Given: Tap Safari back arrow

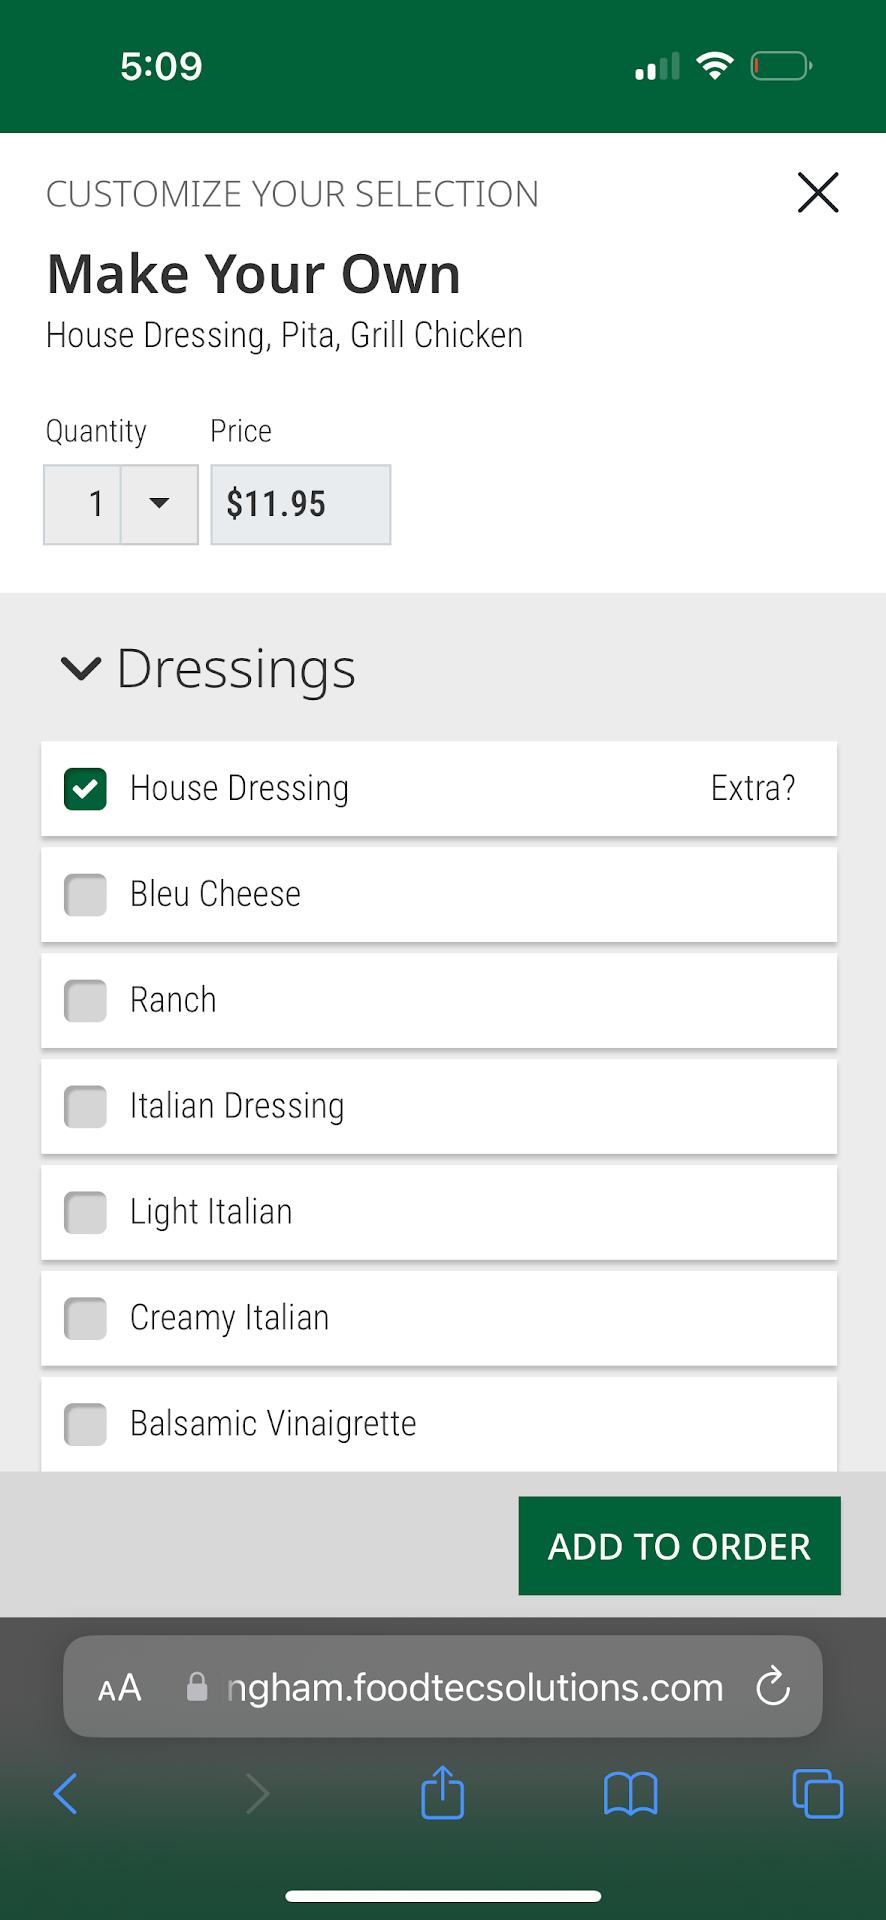Looking at the screenshot, I should pos(66,1793).
